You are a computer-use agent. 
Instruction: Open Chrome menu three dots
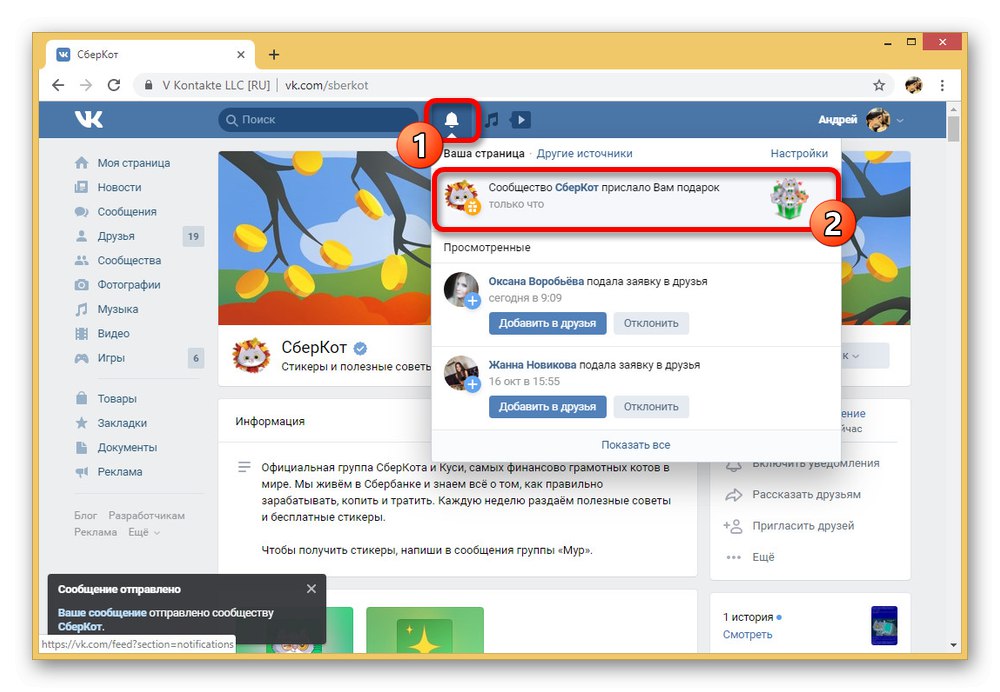tap(942, 85)
